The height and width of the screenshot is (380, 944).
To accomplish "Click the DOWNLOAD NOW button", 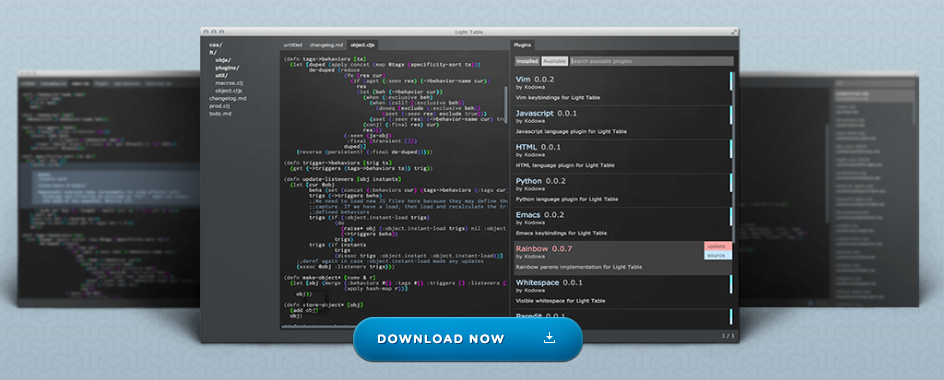I will coord(468,339).
